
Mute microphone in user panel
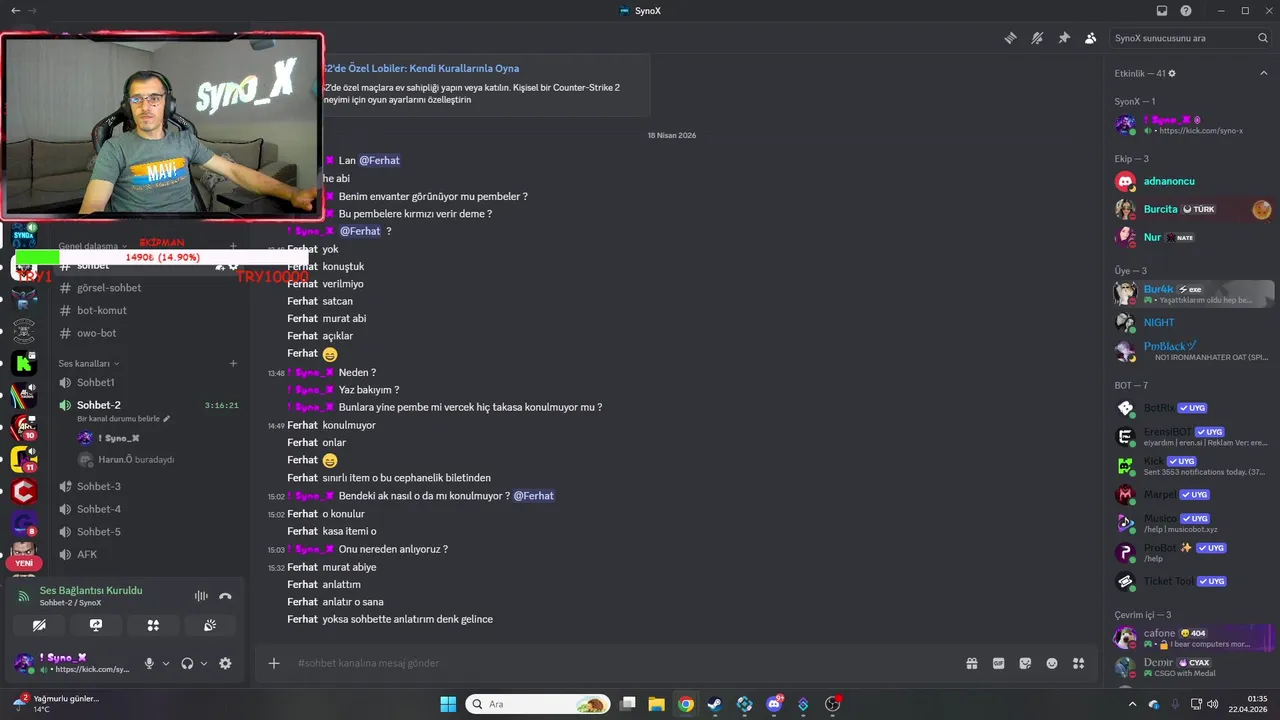click(149, 663)
